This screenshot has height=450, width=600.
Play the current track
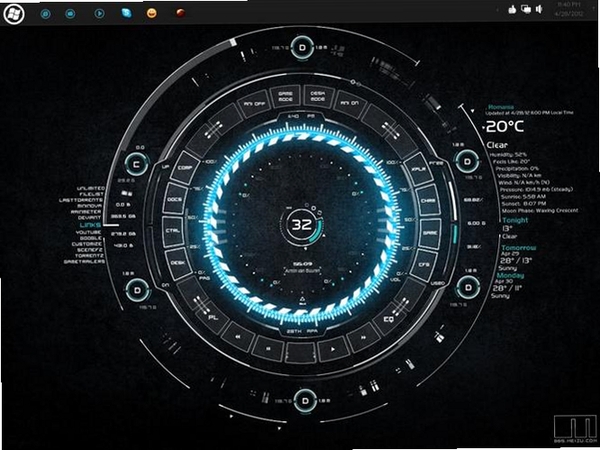point(333,349)
